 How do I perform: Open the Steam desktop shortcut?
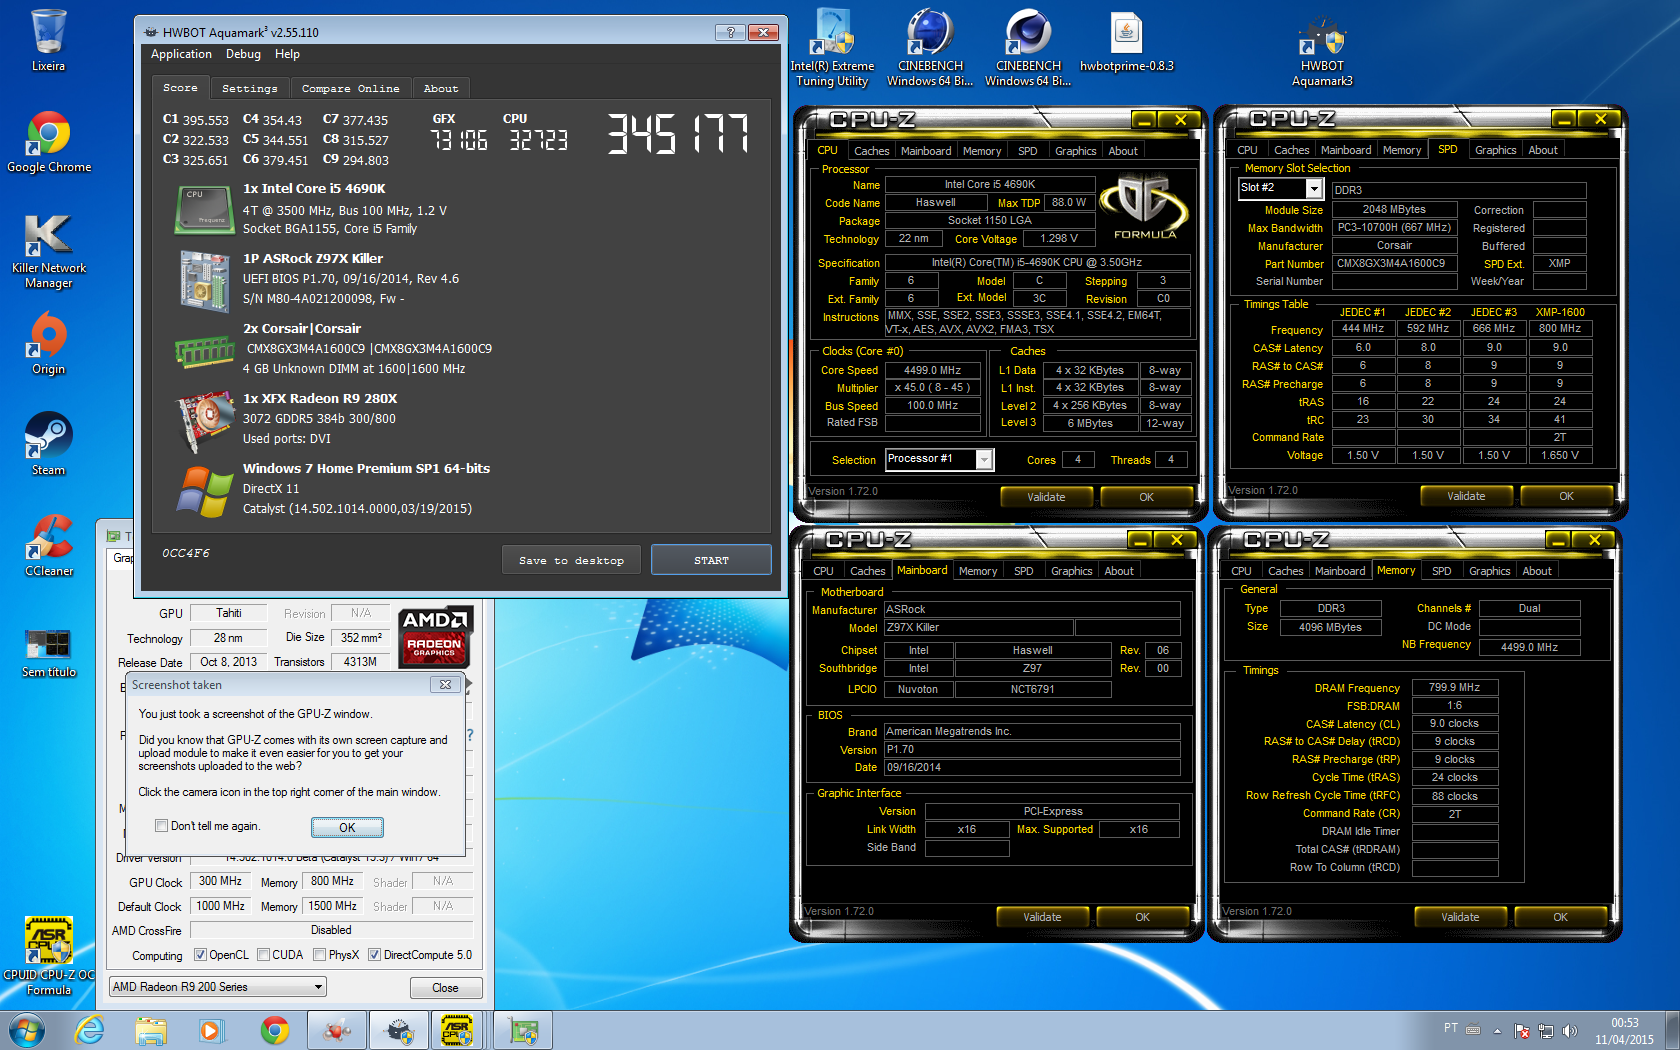pos(48,444)
